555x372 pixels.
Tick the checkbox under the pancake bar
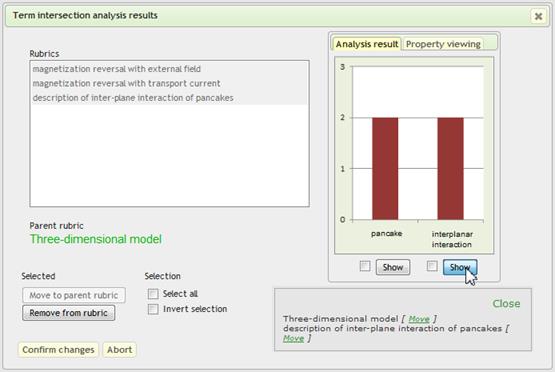[365, 266]
